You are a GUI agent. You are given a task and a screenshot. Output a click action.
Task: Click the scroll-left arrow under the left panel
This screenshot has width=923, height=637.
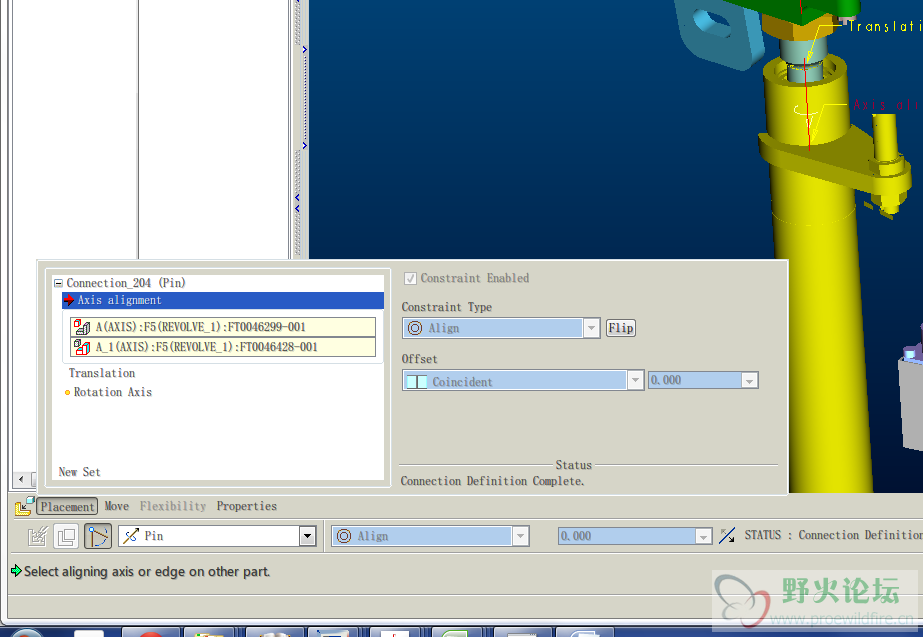(21, 479)
